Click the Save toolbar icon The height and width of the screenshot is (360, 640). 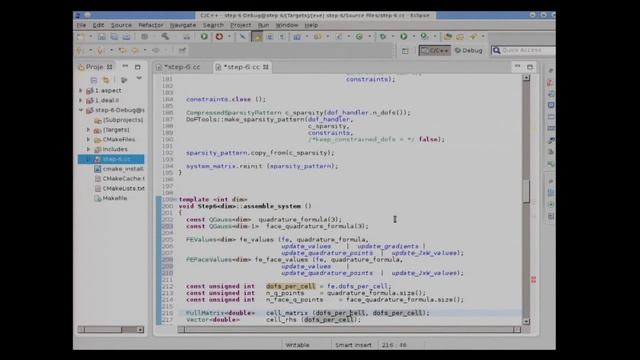[x=102, y=37]
